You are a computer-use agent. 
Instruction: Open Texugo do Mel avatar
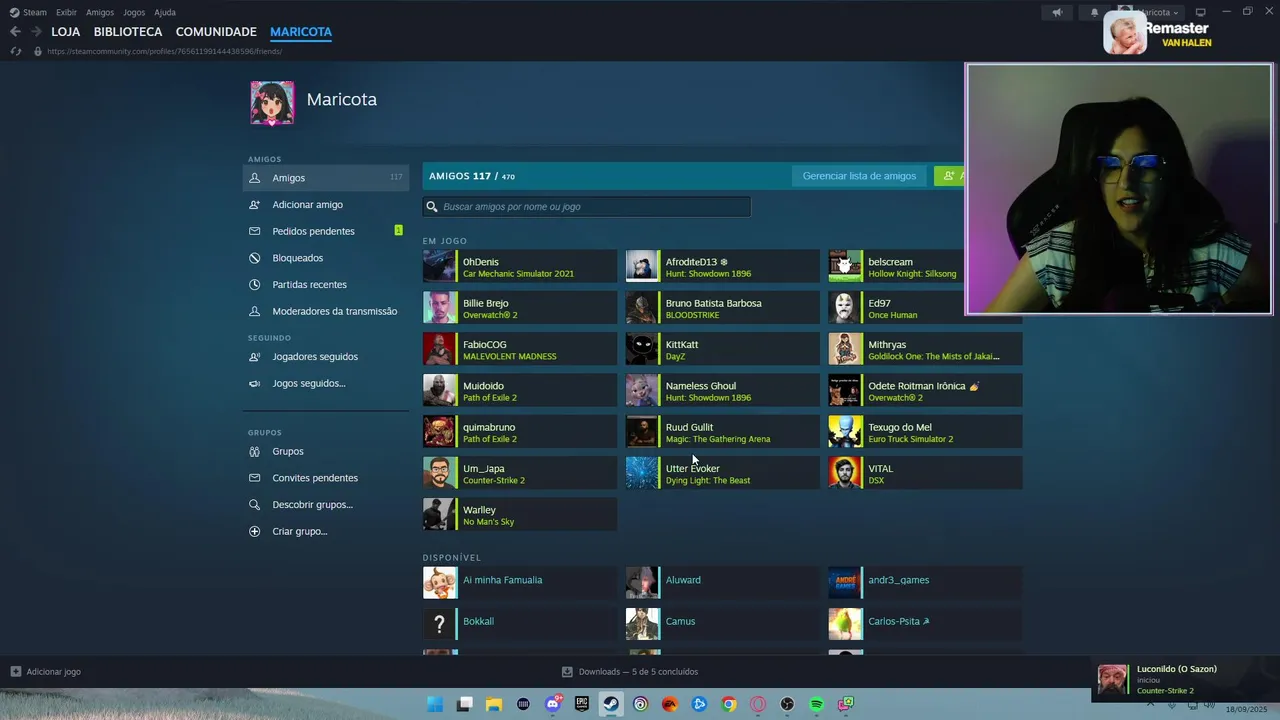845,432
